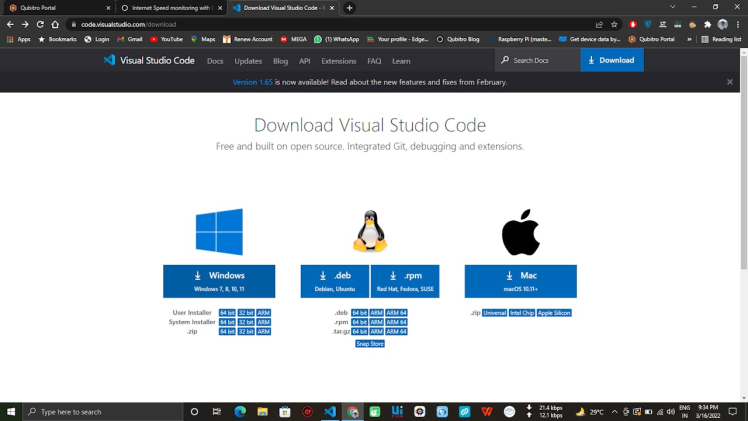This screenshot has width=748, height=421.
Task: Click the Version 1.65 link
Action: 252,82
